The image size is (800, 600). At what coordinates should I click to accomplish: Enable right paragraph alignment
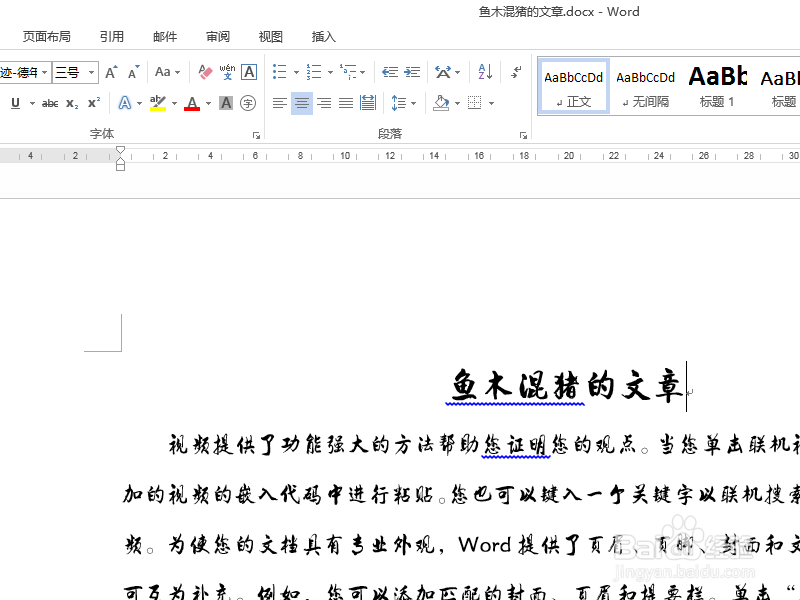pyautogui.click(x=324, y=103)
